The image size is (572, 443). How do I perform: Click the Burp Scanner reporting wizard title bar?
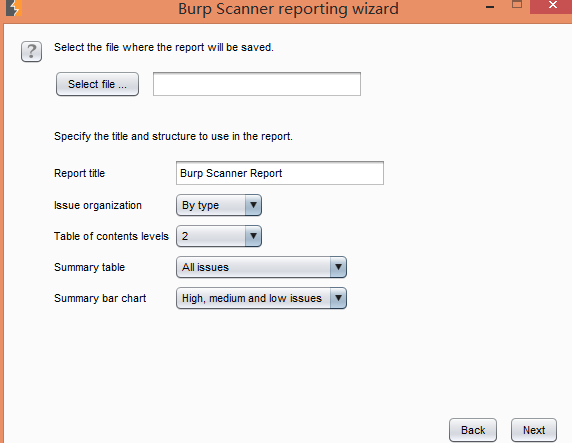pos(288,9)
